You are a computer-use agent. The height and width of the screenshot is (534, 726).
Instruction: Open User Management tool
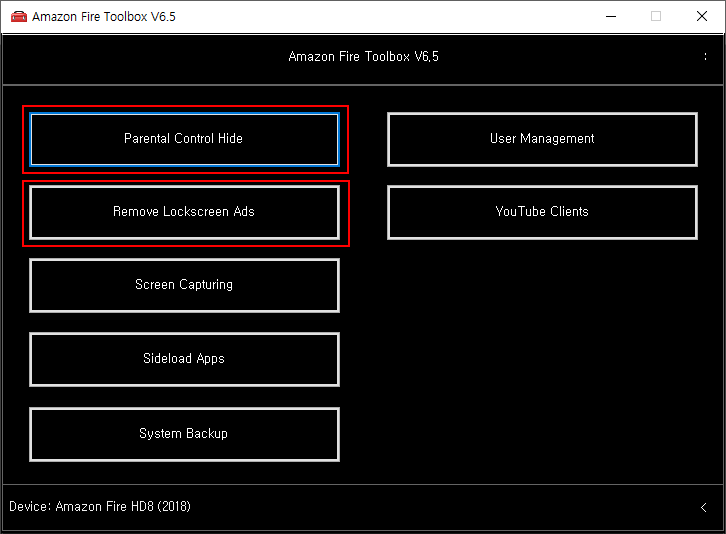[x=542, y=139]
